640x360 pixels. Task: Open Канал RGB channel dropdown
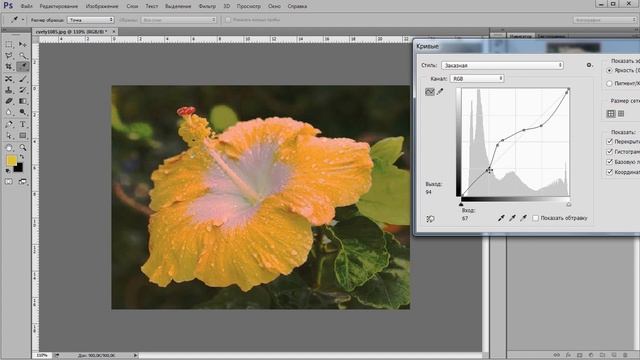[x=477, y=78]
